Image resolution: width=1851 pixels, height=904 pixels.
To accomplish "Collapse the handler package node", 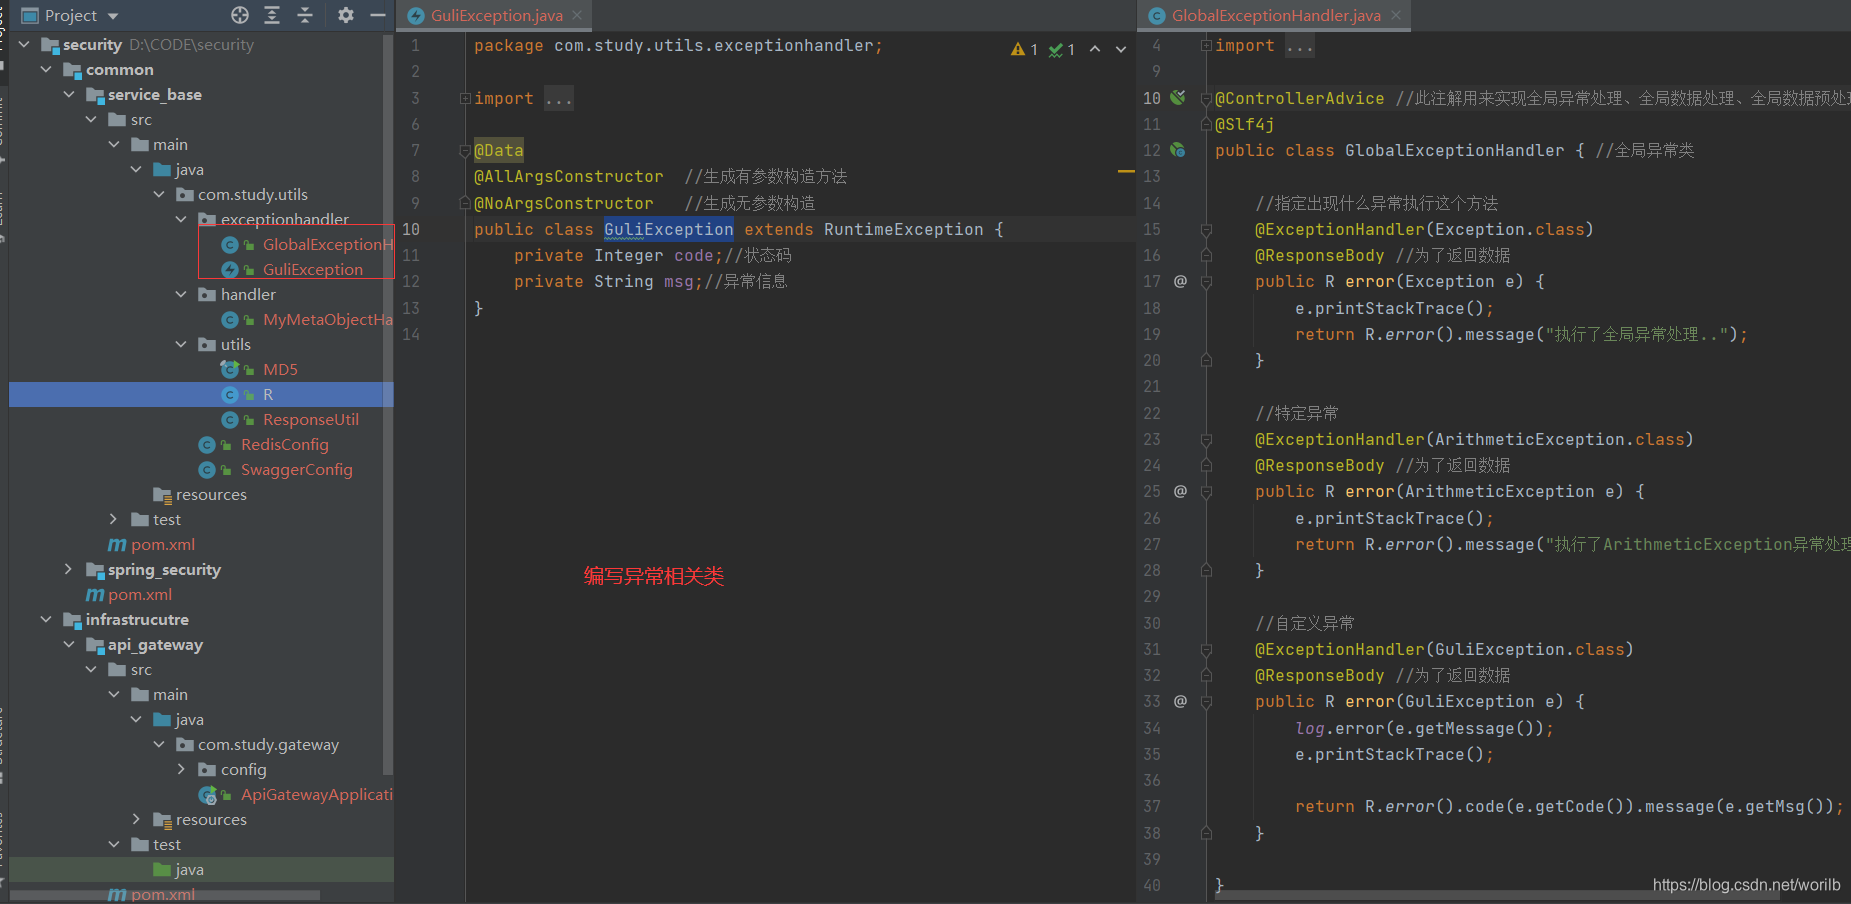I will pos(181,294).
